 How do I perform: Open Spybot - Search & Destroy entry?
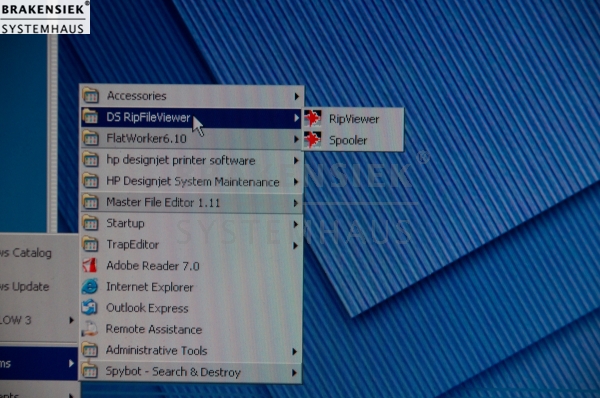pyautogui.click(x=191, y=372)
